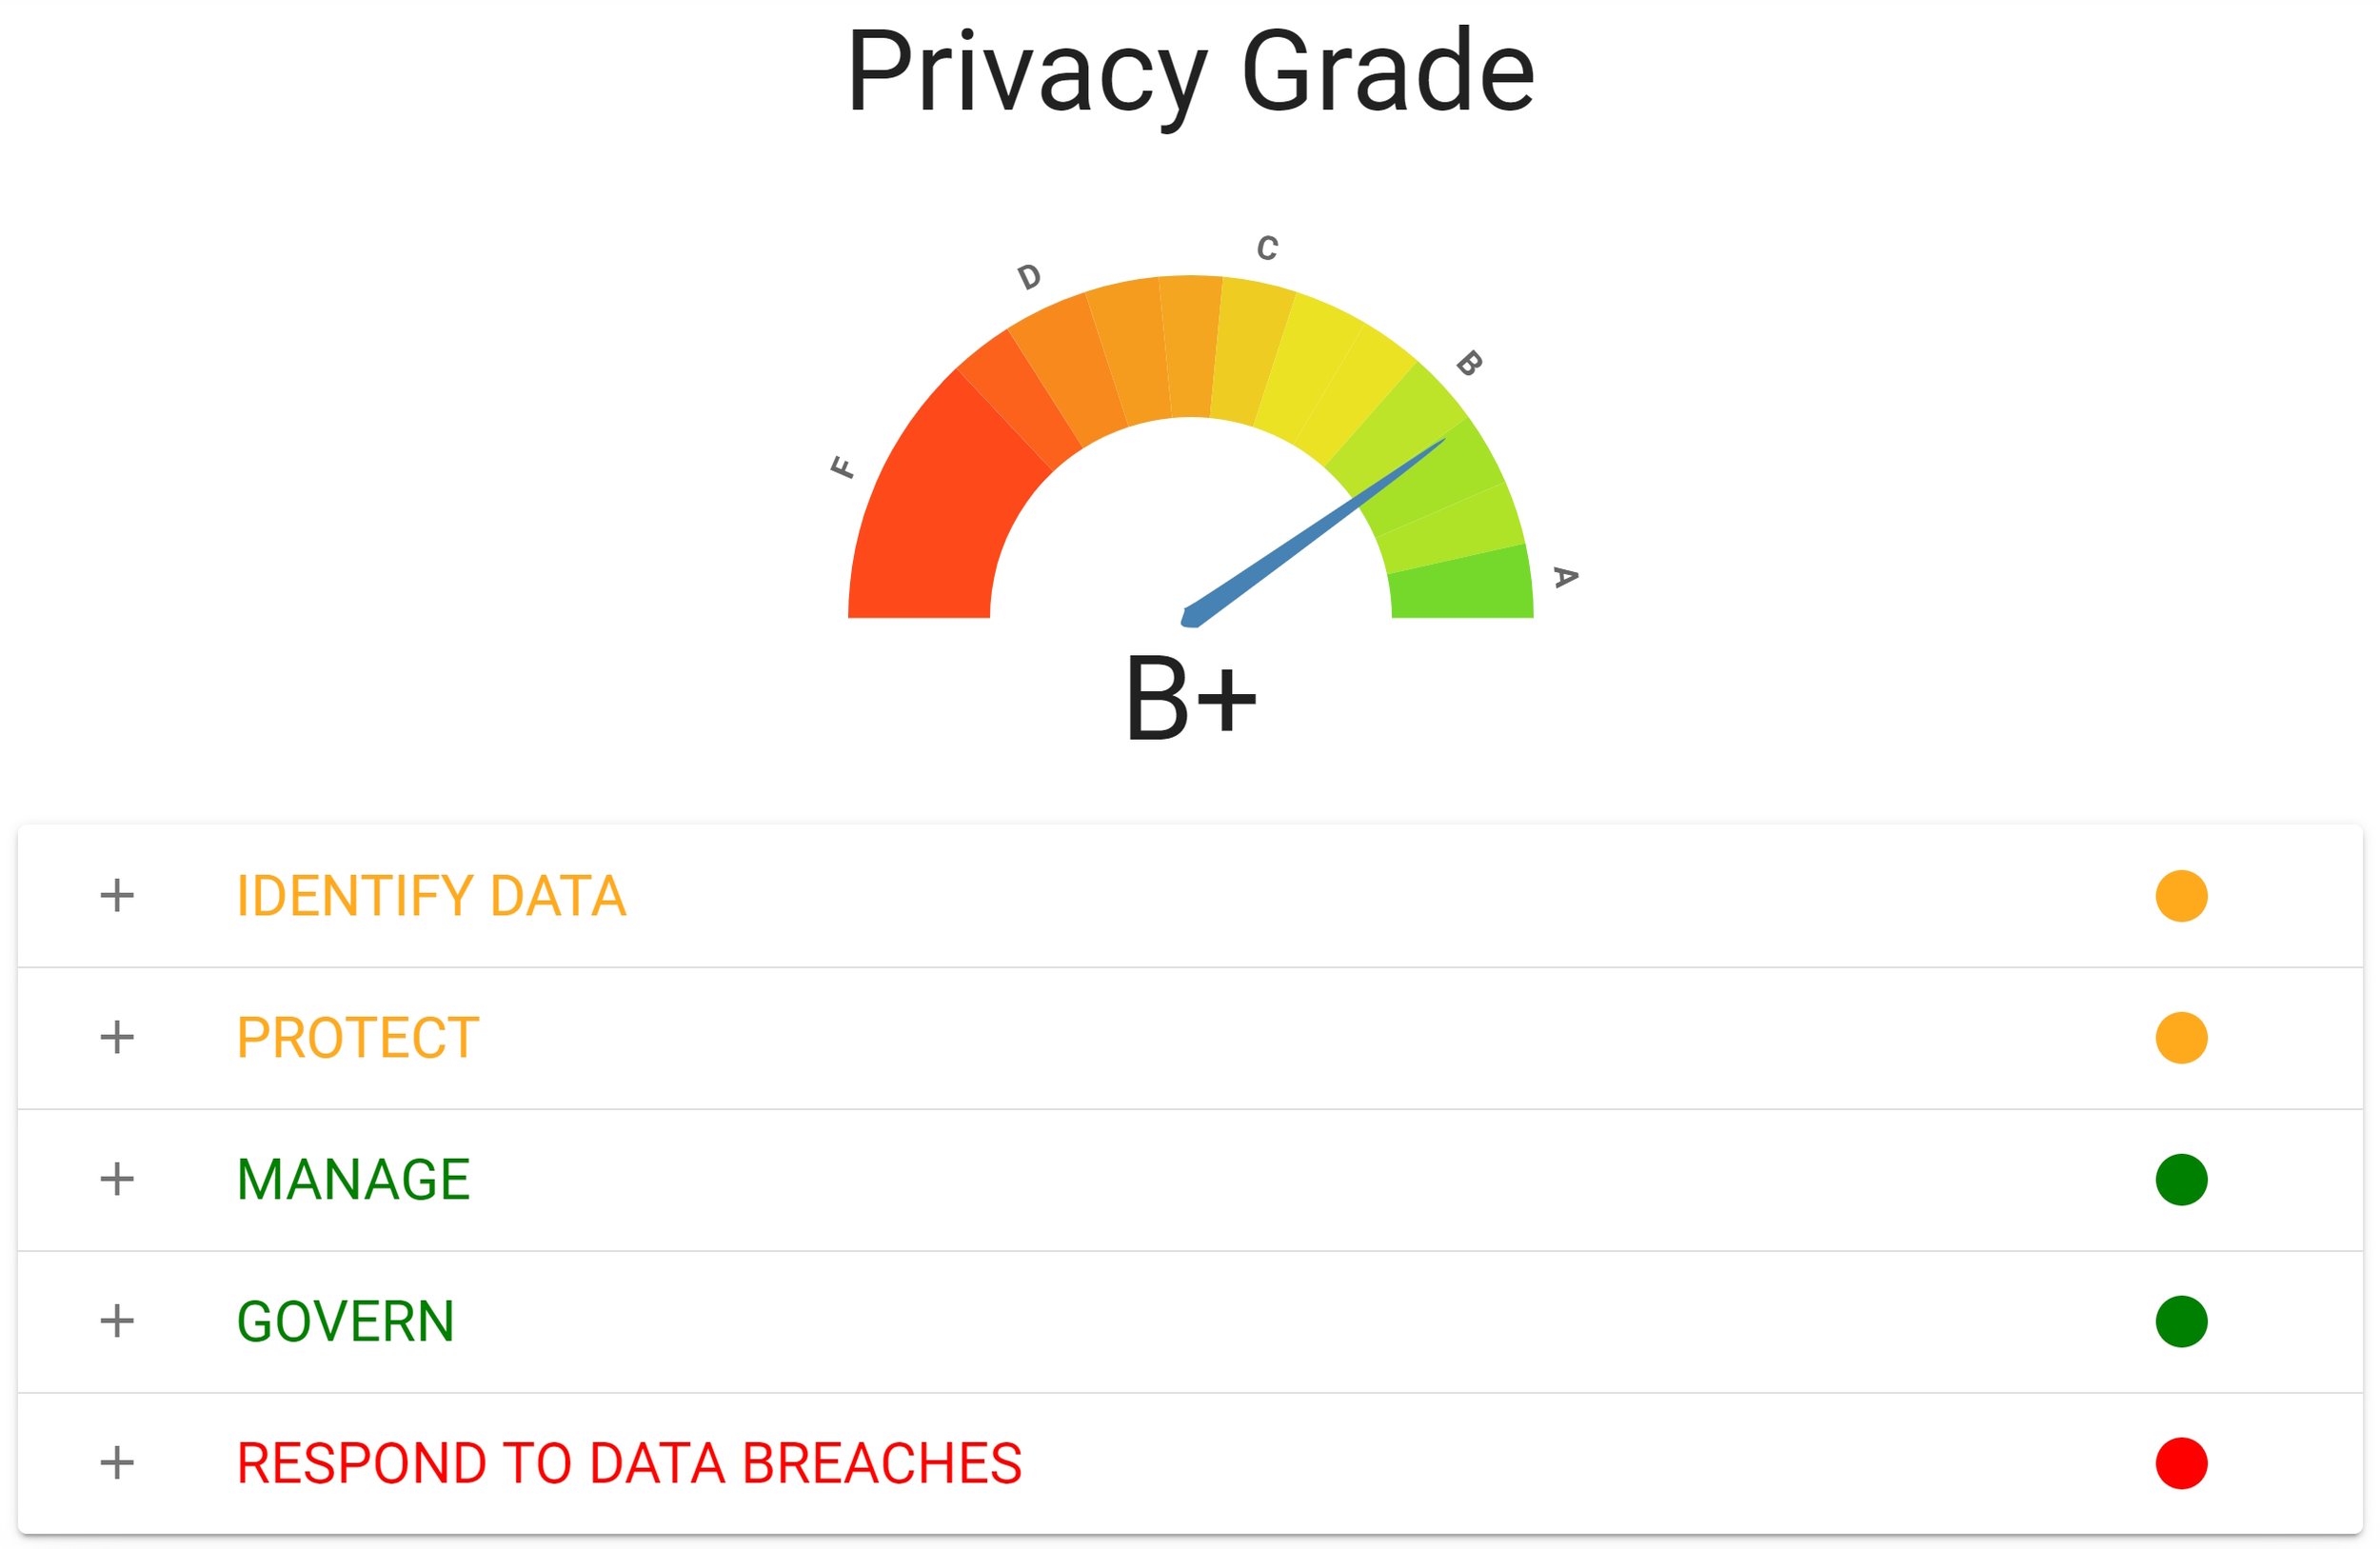This screenshot has width=2380, height=1549.
Task: Click the plus icon beside Govern
Action: click(x=117, y=1321)
